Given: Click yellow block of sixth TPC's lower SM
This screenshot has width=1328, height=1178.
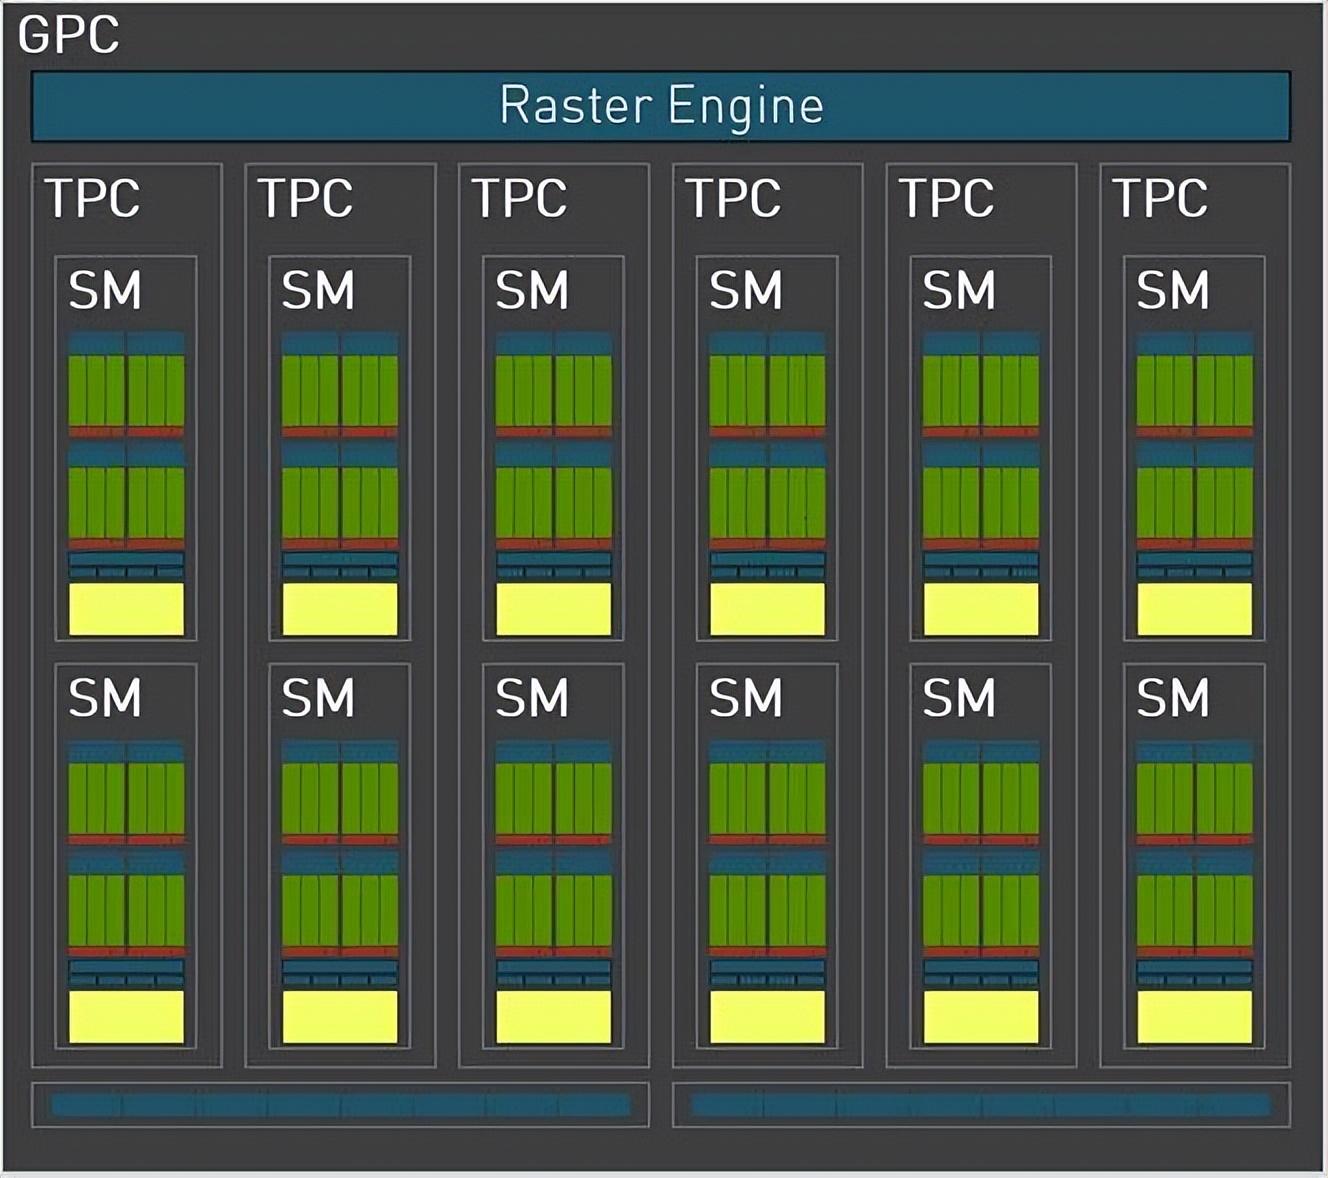Looking at the screenshot, I should [1195, 1017].
